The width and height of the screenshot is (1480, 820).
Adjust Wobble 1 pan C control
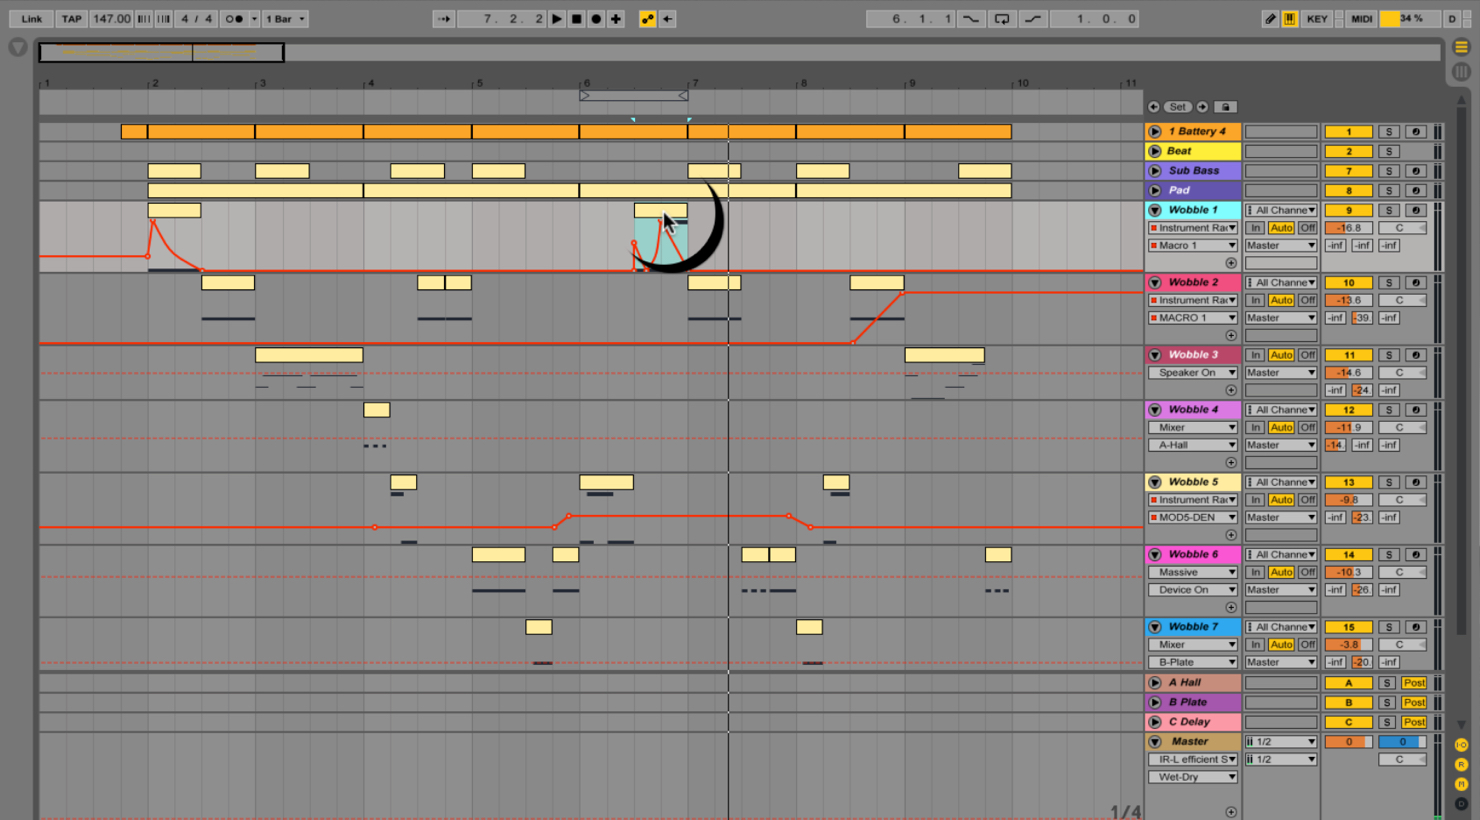[1400, 228]
